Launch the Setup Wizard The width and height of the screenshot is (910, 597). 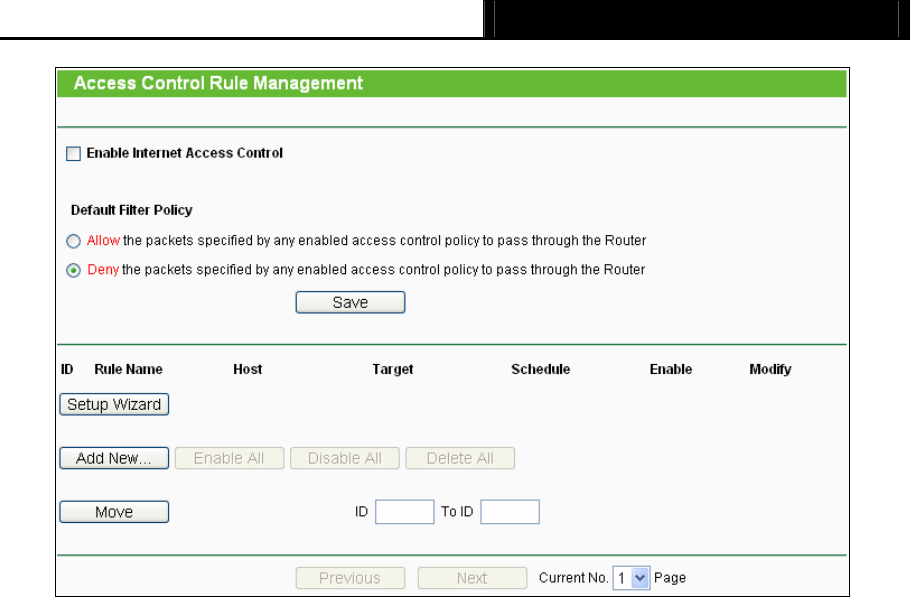coord(114,404)
